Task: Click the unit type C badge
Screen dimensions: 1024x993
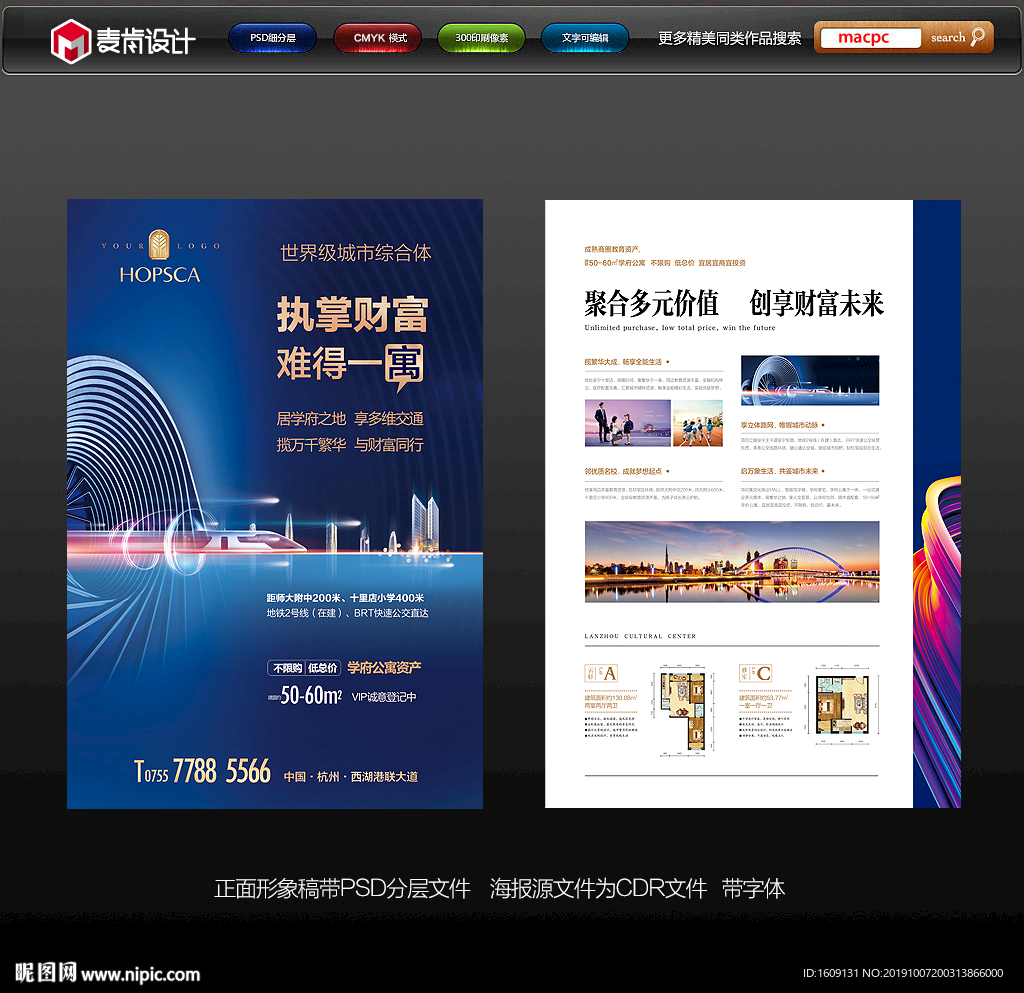Action: click(x=763, y=673)
